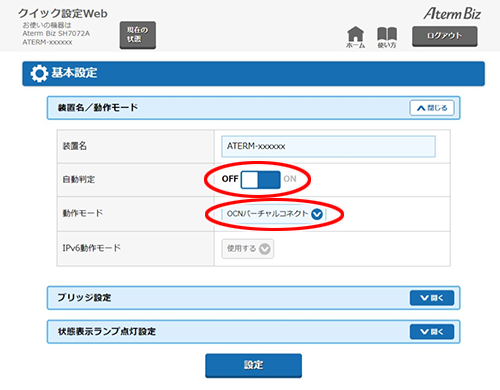Screen dimensions: 500x390
Task: Collapse 装置名/動作モード with 閉じる
Action: click(x=432, y=108)
